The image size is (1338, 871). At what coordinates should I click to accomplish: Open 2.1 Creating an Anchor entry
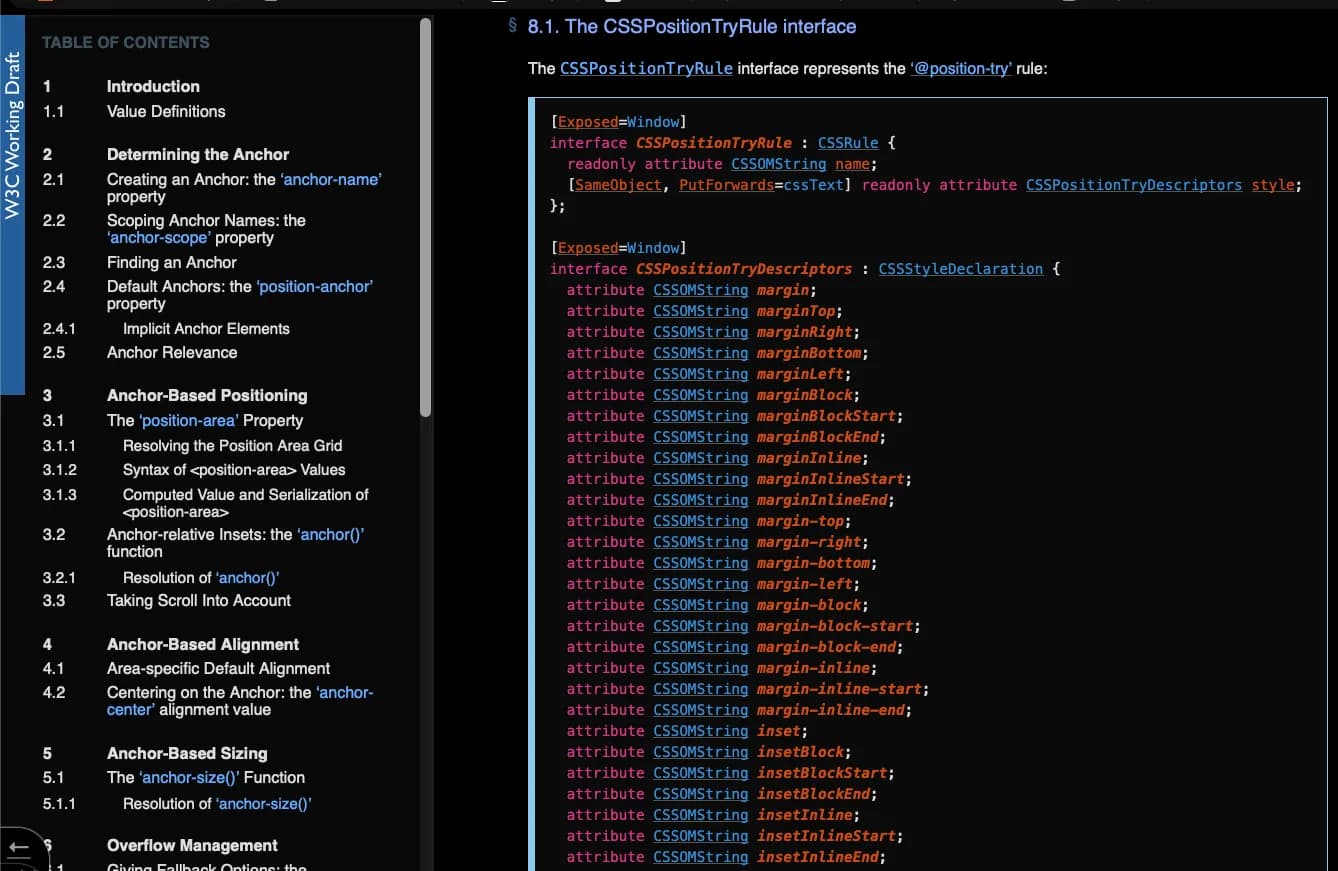(x=244, y=188)
